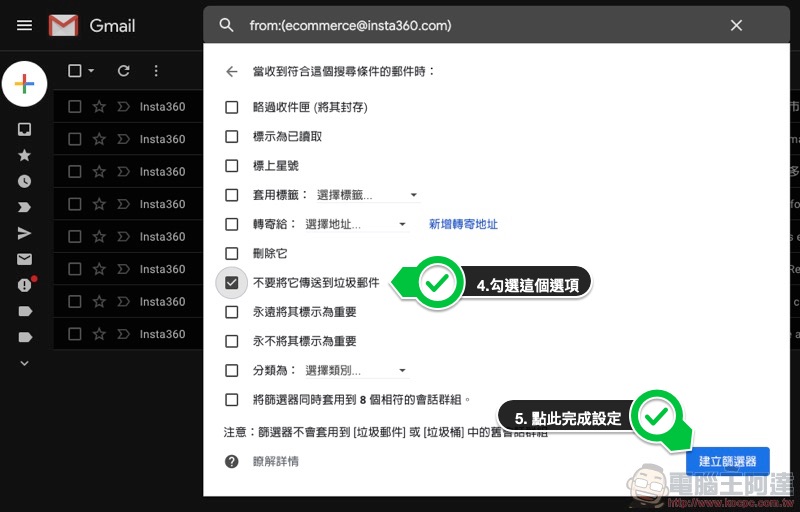800x512 pixels.
Task: Expand More chevron at sidebar bottom
Action: [x=24, y=363]
